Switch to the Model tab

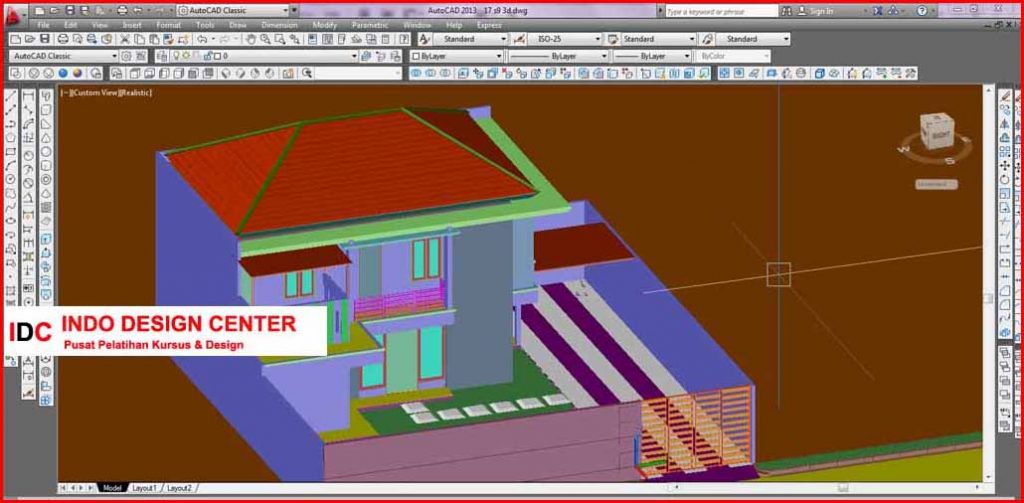coord(112,488)
